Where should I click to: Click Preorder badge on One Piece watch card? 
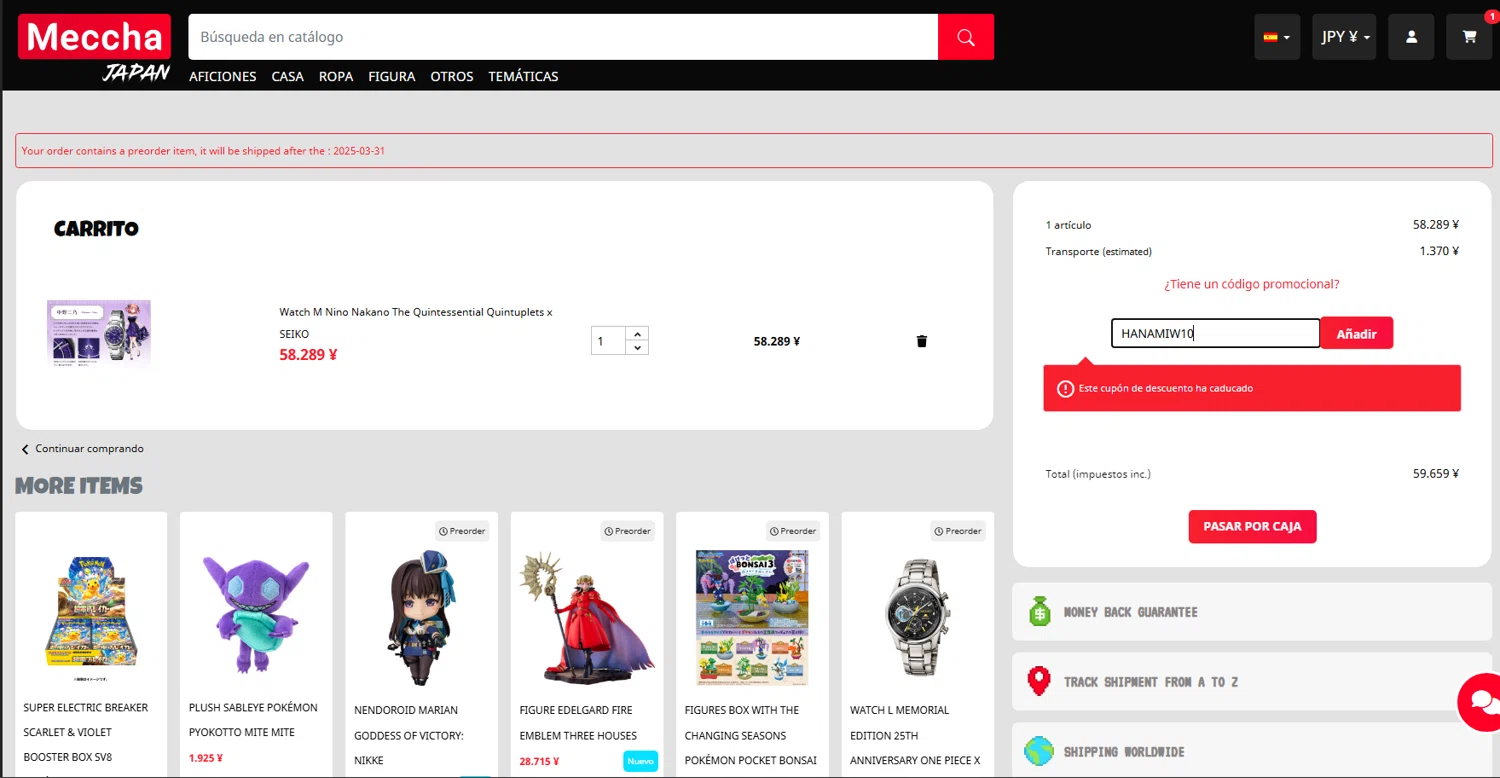(x=958, y=531)
